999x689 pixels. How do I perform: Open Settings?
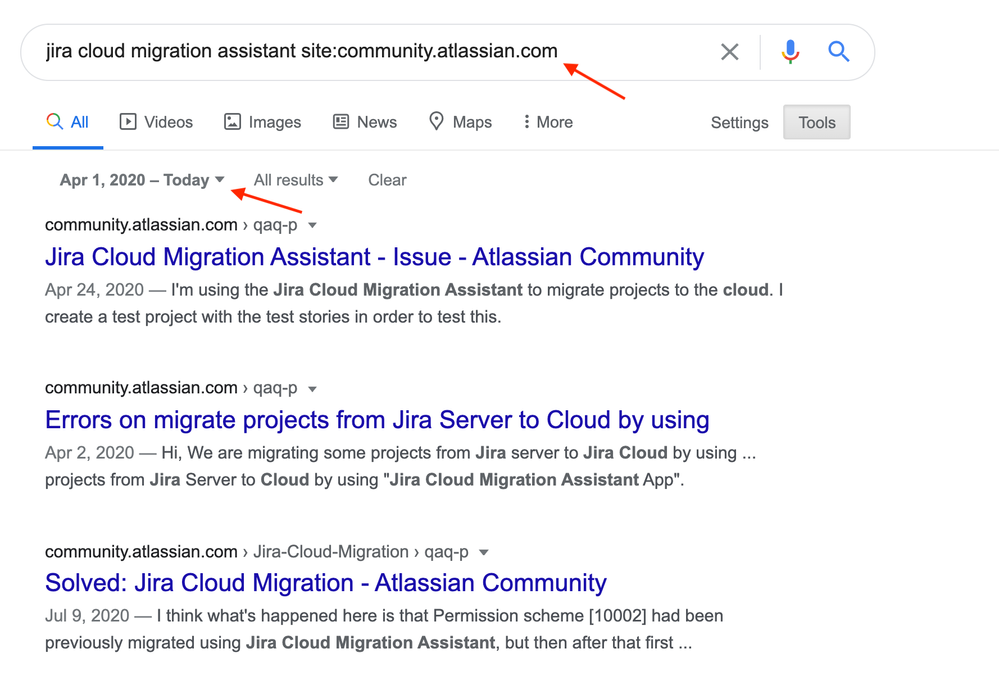click(x=740, y=122)
